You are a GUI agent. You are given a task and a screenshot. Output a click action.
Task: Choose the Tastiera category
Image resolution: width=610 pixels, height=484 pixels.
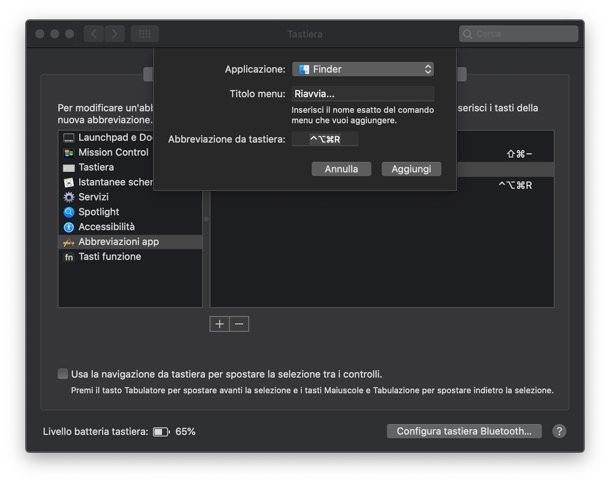[x=130, y=167]
